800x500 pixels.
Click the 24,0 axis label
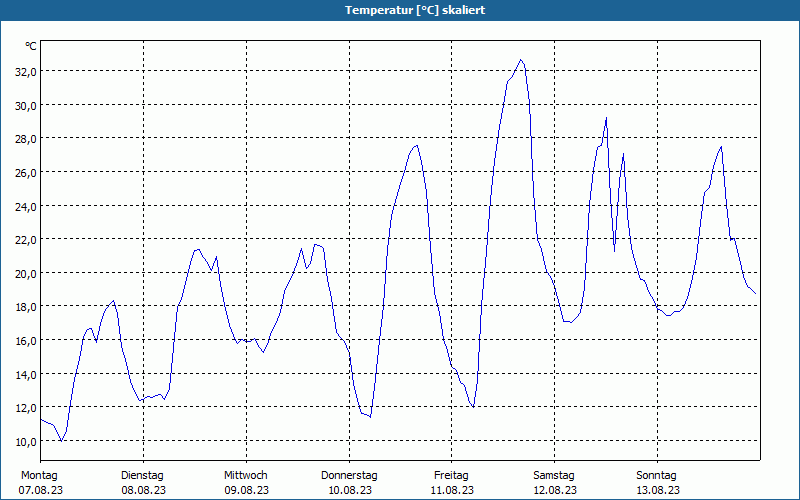26,207
